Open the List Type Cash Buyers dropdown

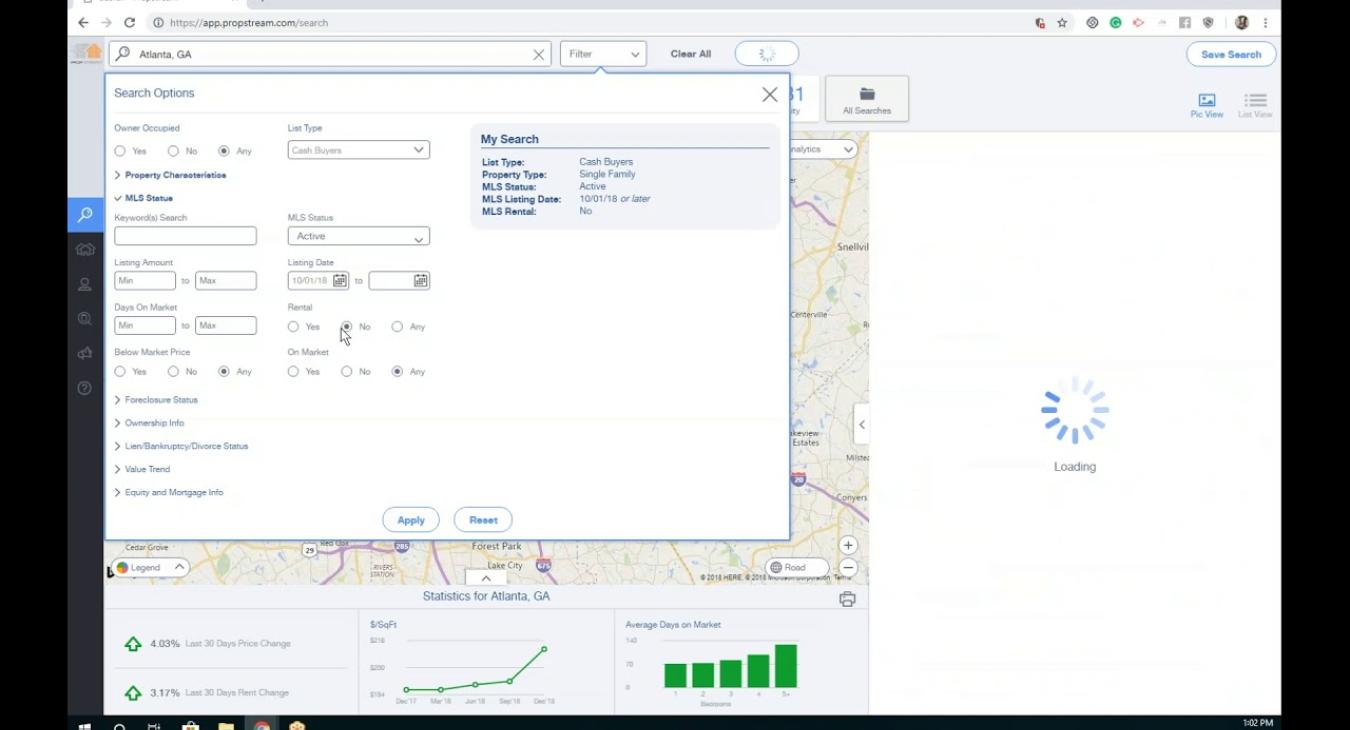(358, 150)
